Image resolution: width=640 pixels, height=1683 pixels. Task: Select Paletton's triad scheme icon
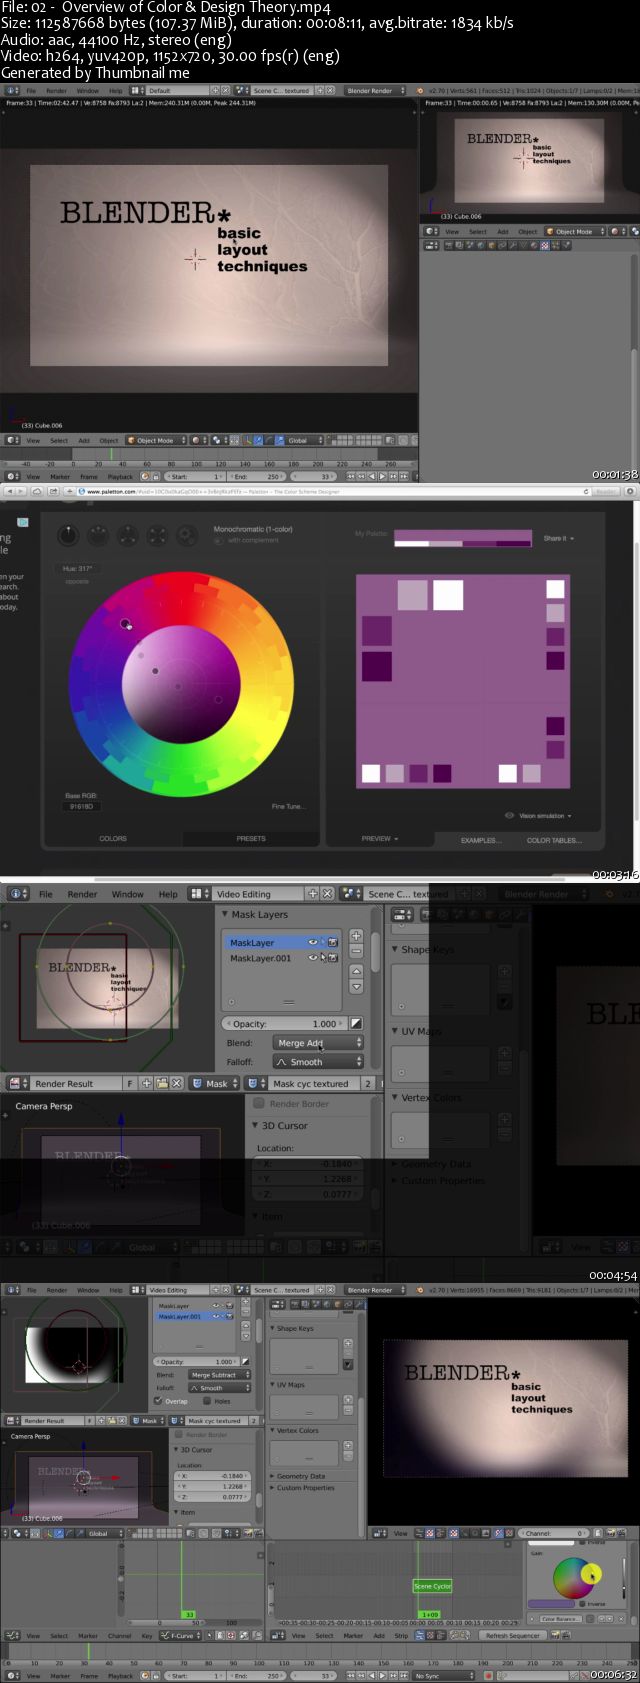coord(127,535)
